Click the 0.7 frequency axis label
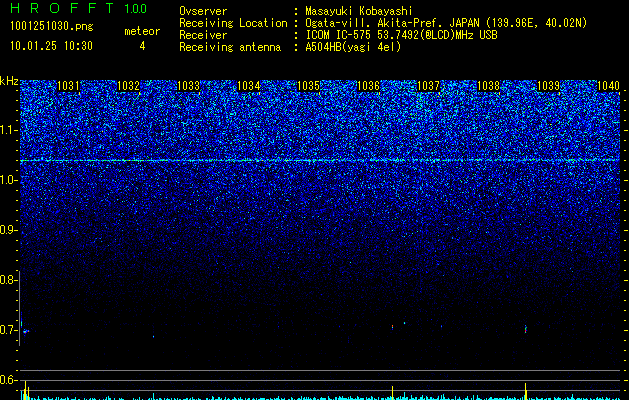This screenshot has height=400, width=629. (x=9, y=330)
